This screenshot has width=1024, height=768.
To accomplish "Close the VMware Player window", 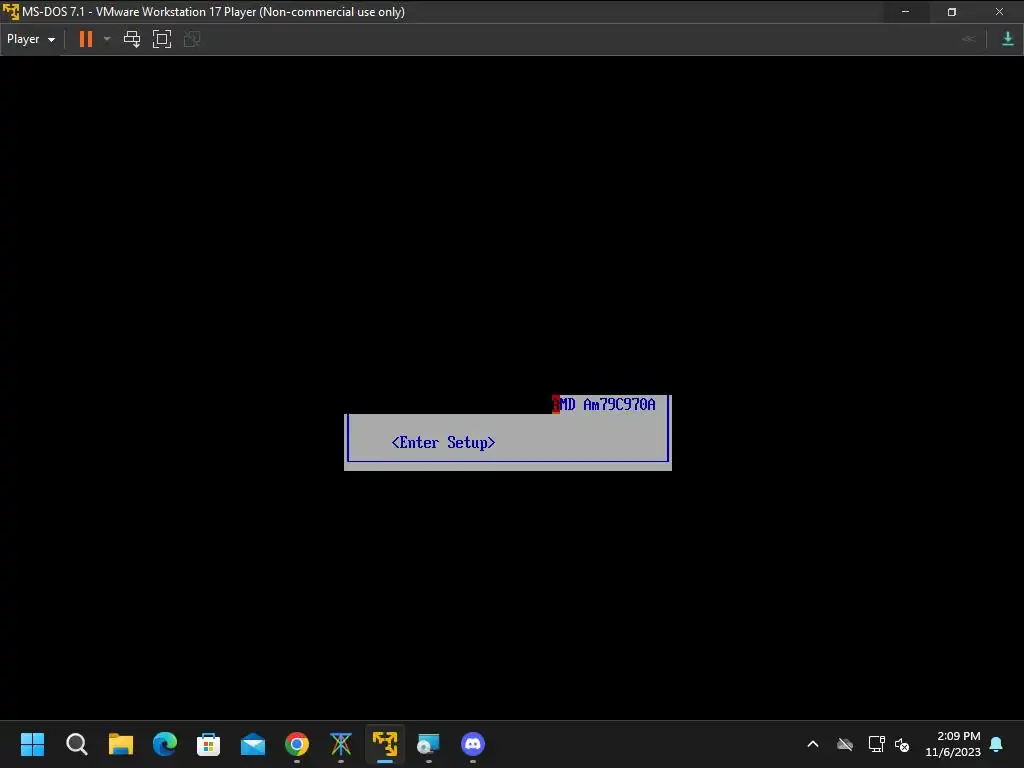I will pyautogui.click(x=999, y=12).
